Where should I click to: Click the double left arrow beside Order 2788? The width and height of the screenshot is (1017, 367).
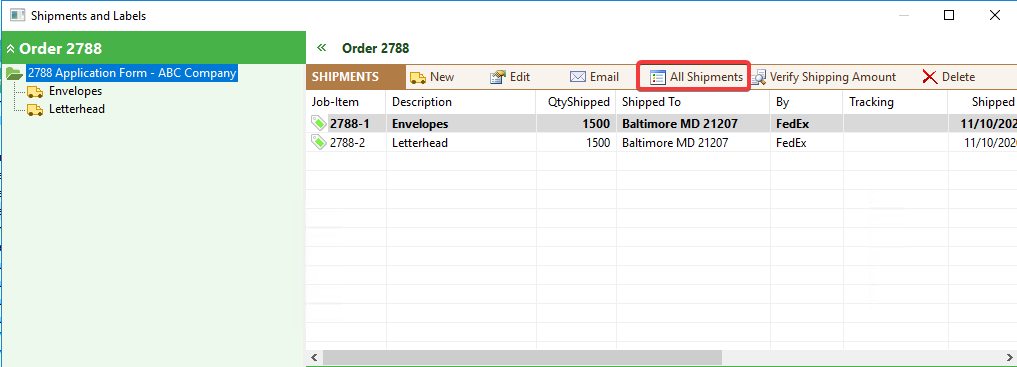321,48
